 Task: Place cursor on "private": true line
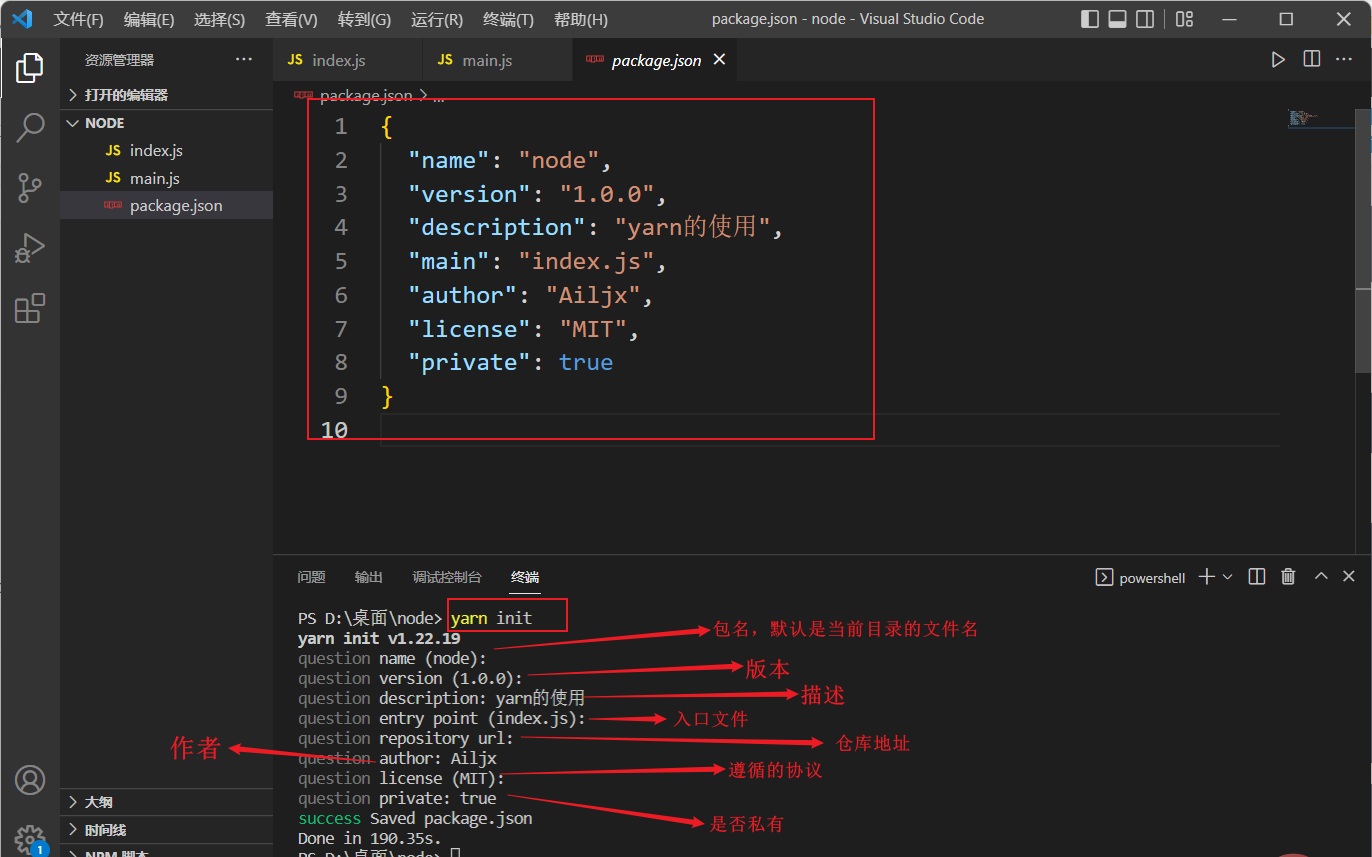(510, 362)
